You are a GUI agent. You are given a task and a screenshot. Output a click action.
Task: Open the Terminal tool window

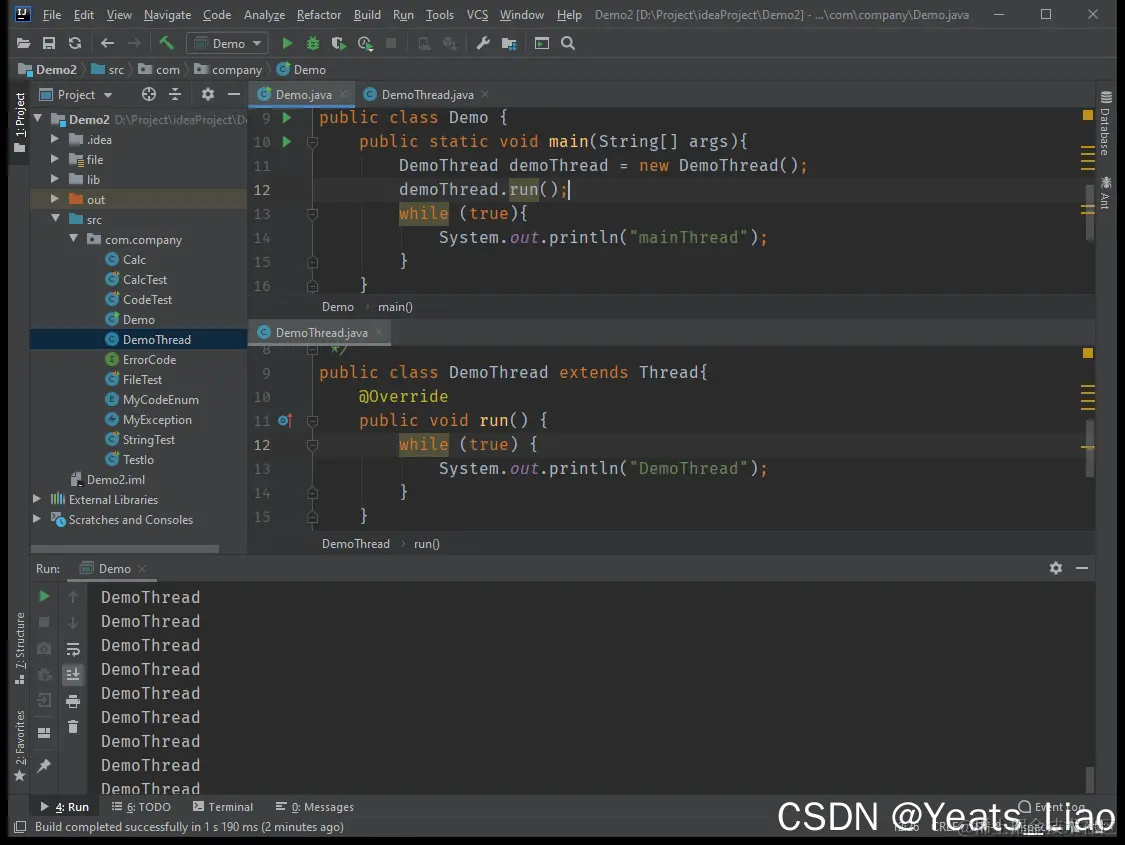coord(223,807)
